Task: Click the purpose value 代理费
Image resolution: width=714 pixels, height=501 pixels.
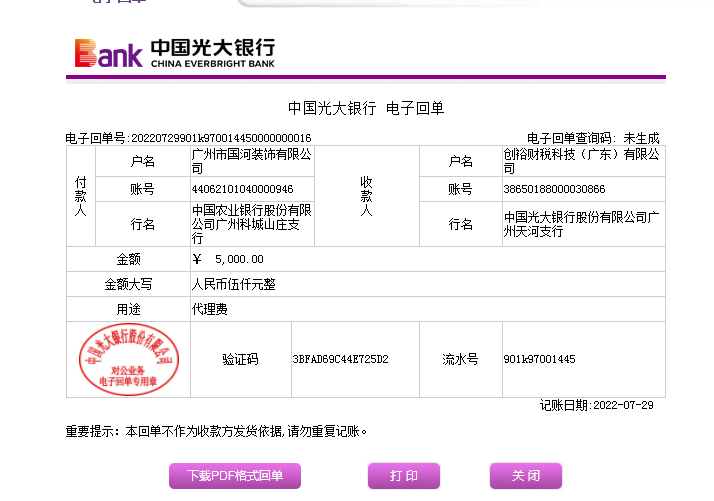Action: pyautogui.click(x=209, y=309)
